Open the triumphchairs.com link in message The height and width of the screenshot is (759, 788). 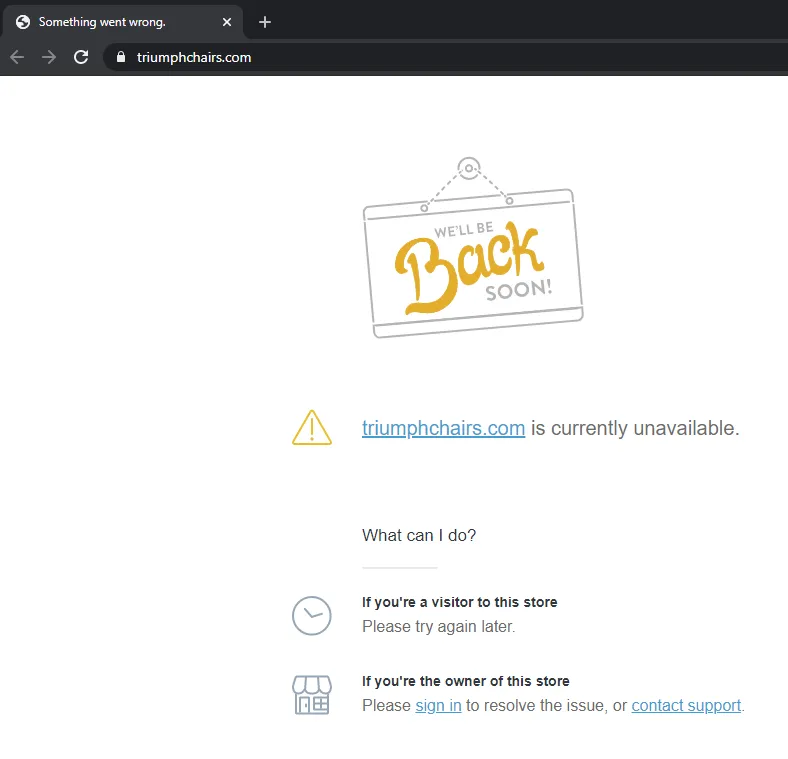coord(443,428)
